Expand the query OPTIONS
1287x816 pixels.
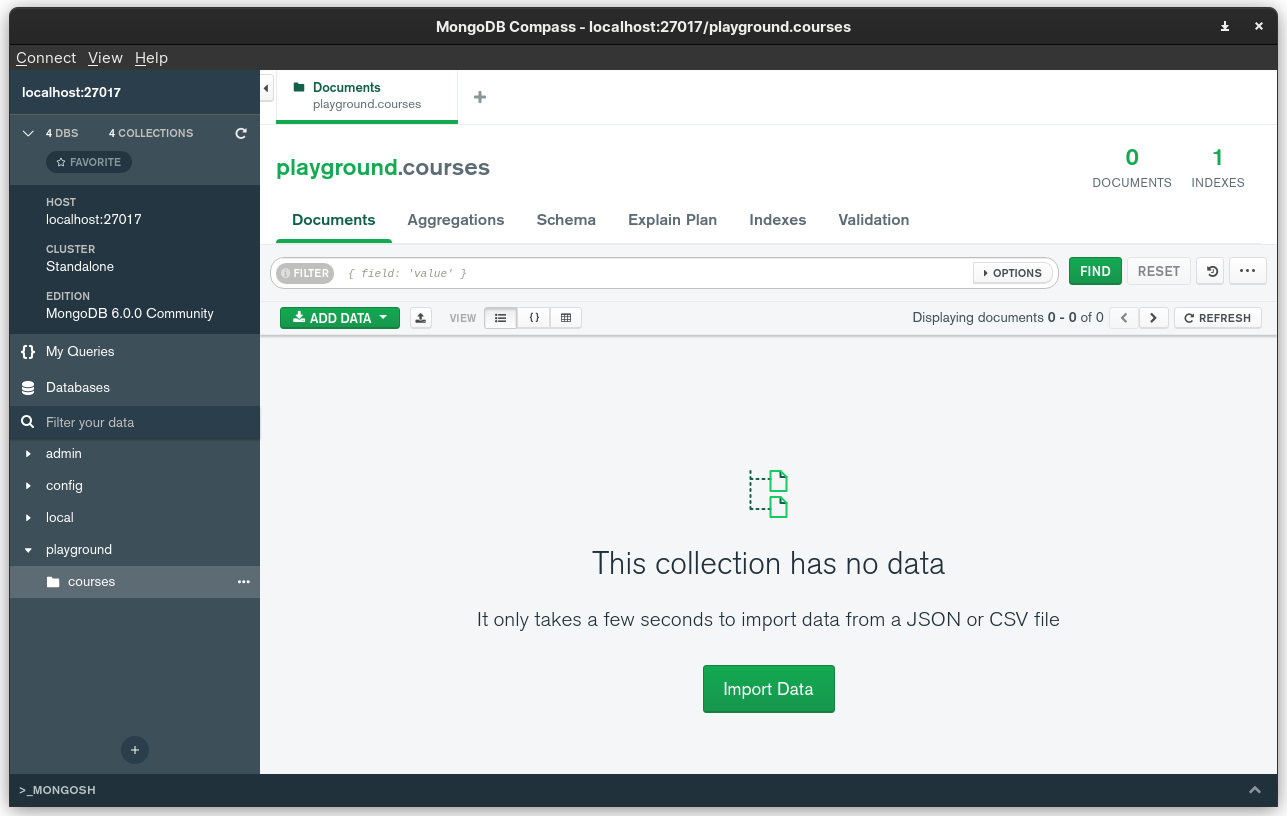pos(1012,273)
